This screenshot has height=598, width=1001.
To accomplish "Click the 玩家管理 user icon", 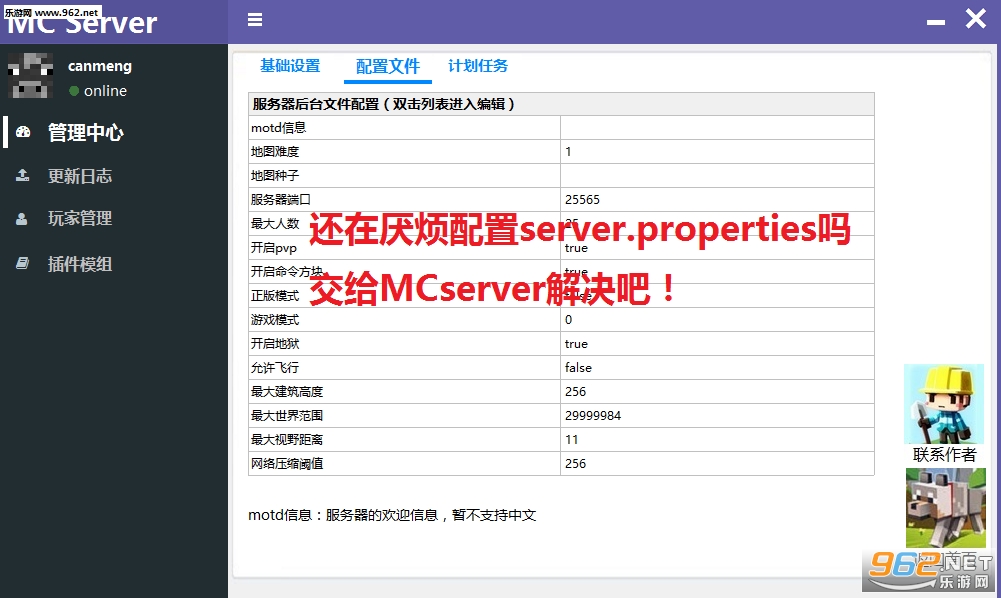I will (x=22, y=219).
